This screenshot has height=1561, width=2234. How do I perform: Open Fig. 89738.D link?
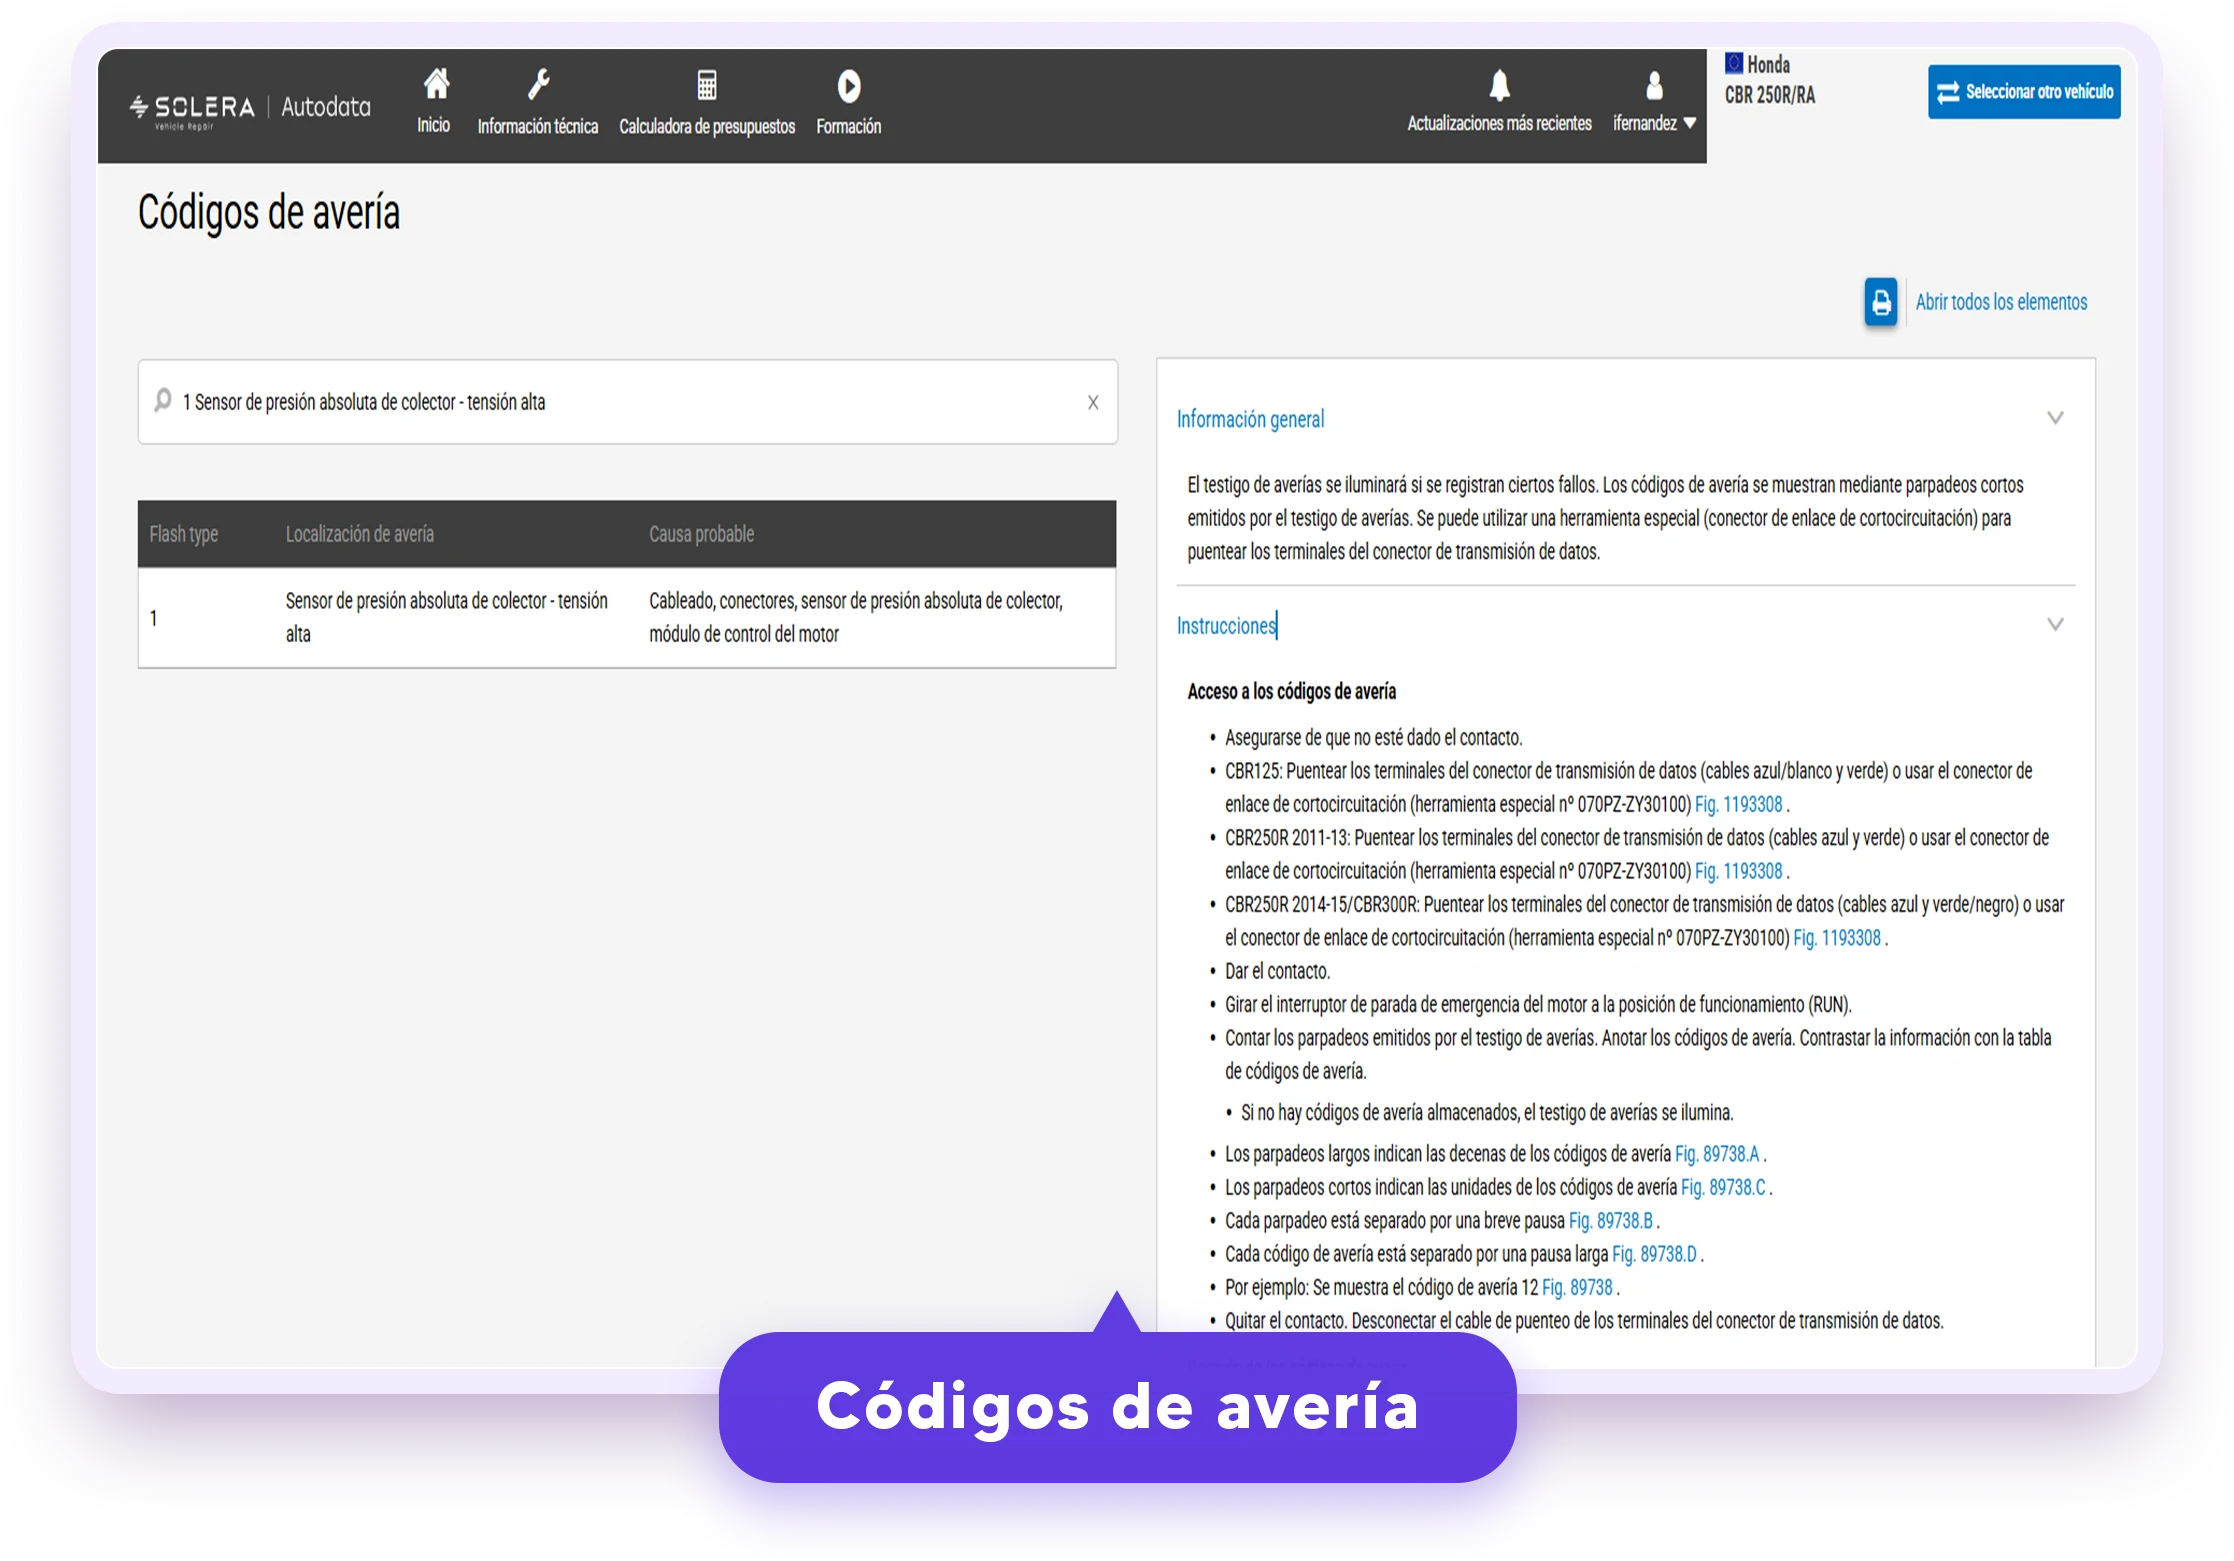[x=1654, y=1254]
